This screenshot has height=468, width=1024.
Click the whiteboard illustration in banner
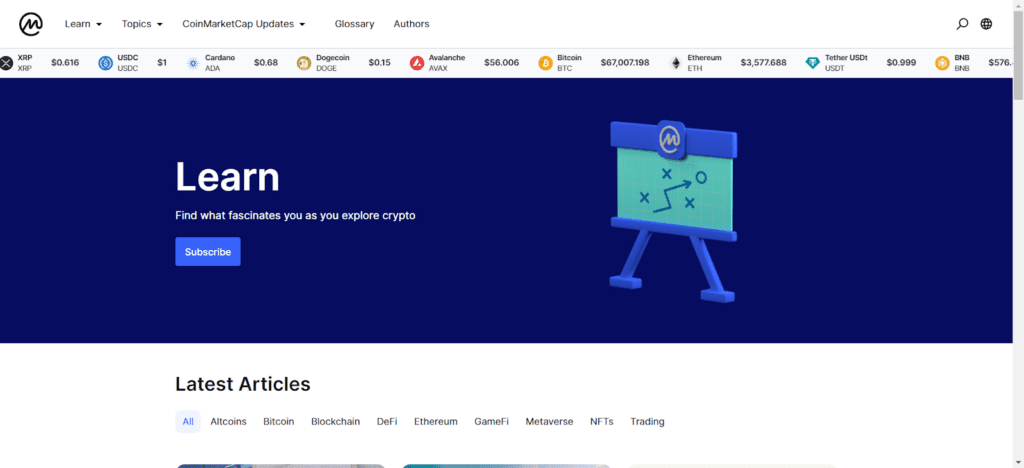673,210
